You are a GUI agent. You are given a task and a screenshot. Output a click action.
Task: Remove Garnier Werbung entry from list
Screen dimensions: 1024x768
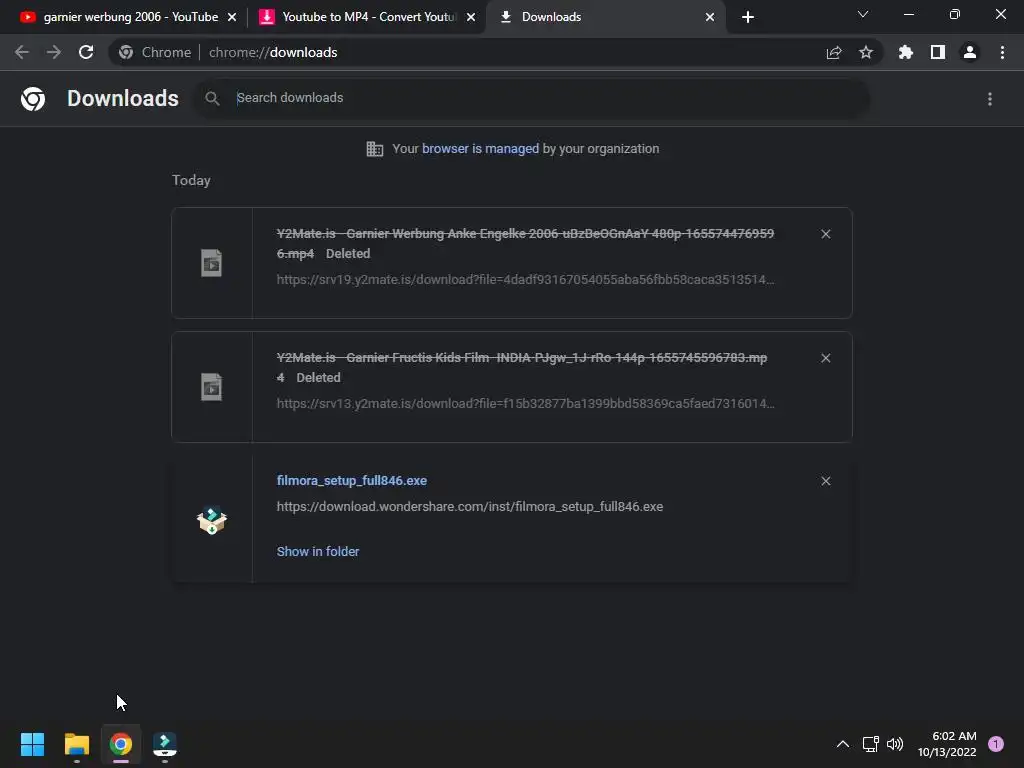click(825, 234)
